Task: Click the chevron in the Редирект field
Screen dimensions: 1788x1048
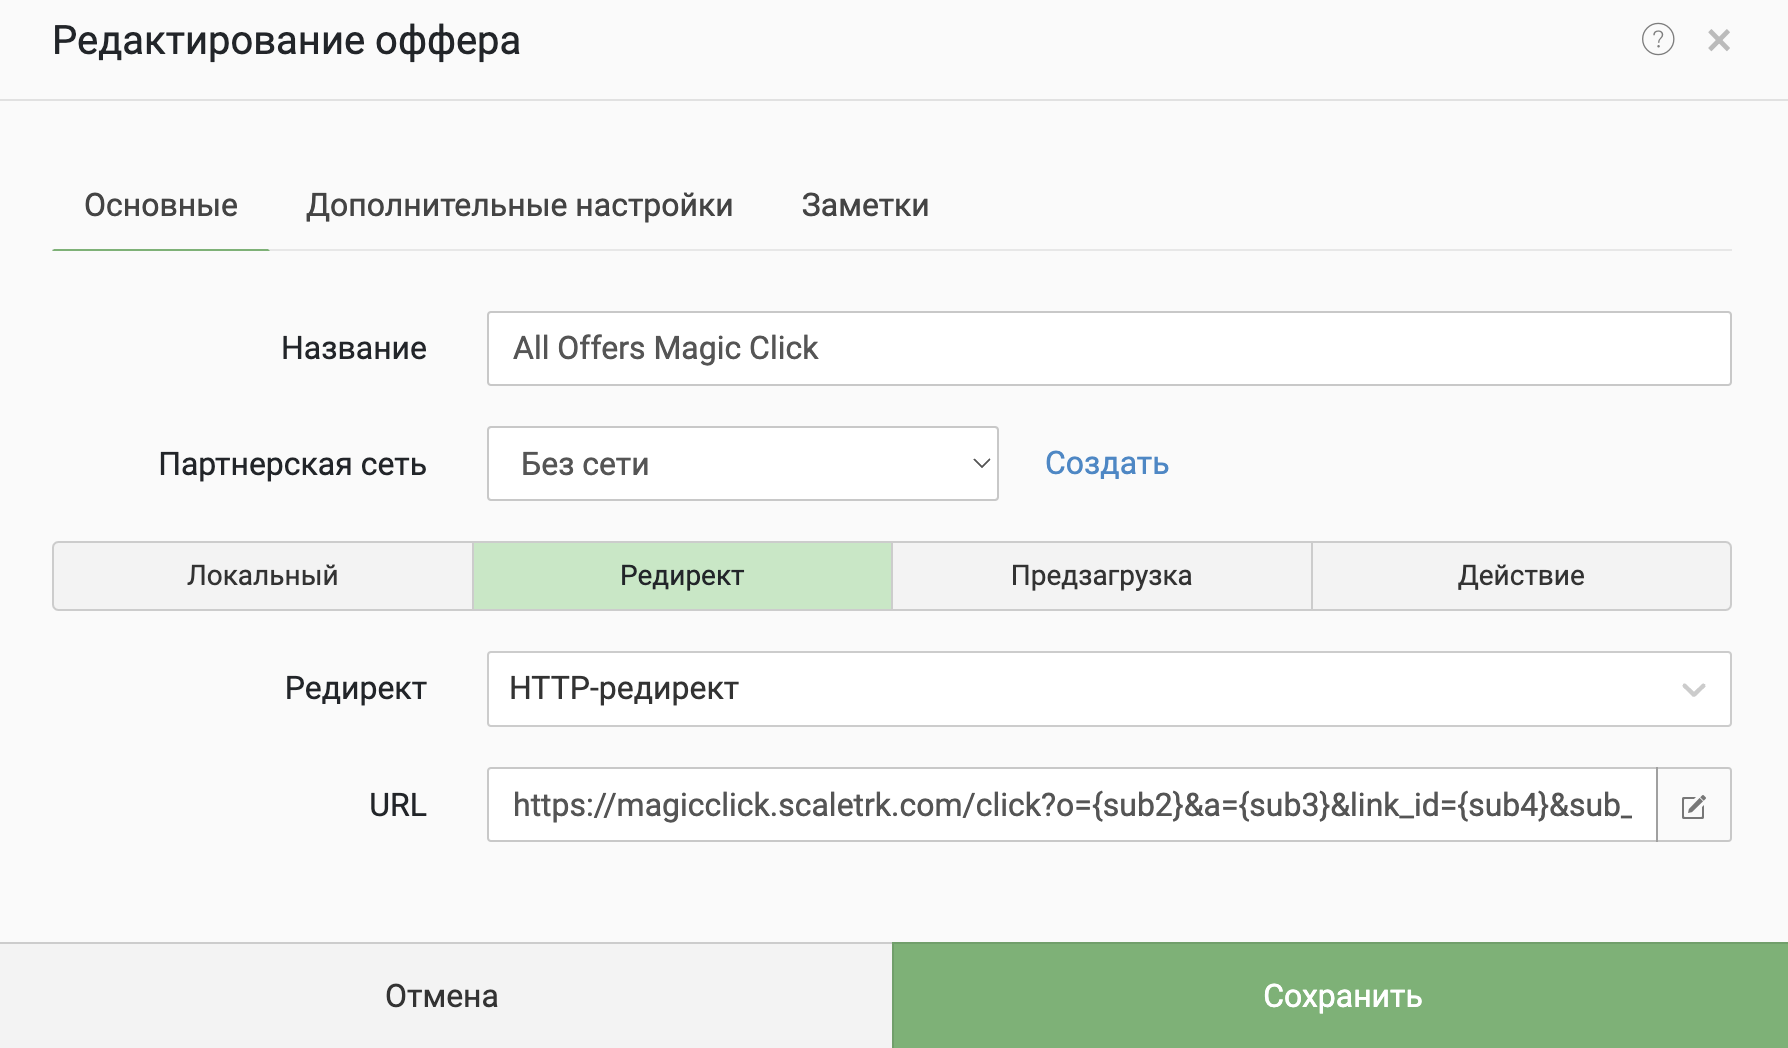Action: [1693, 690]
